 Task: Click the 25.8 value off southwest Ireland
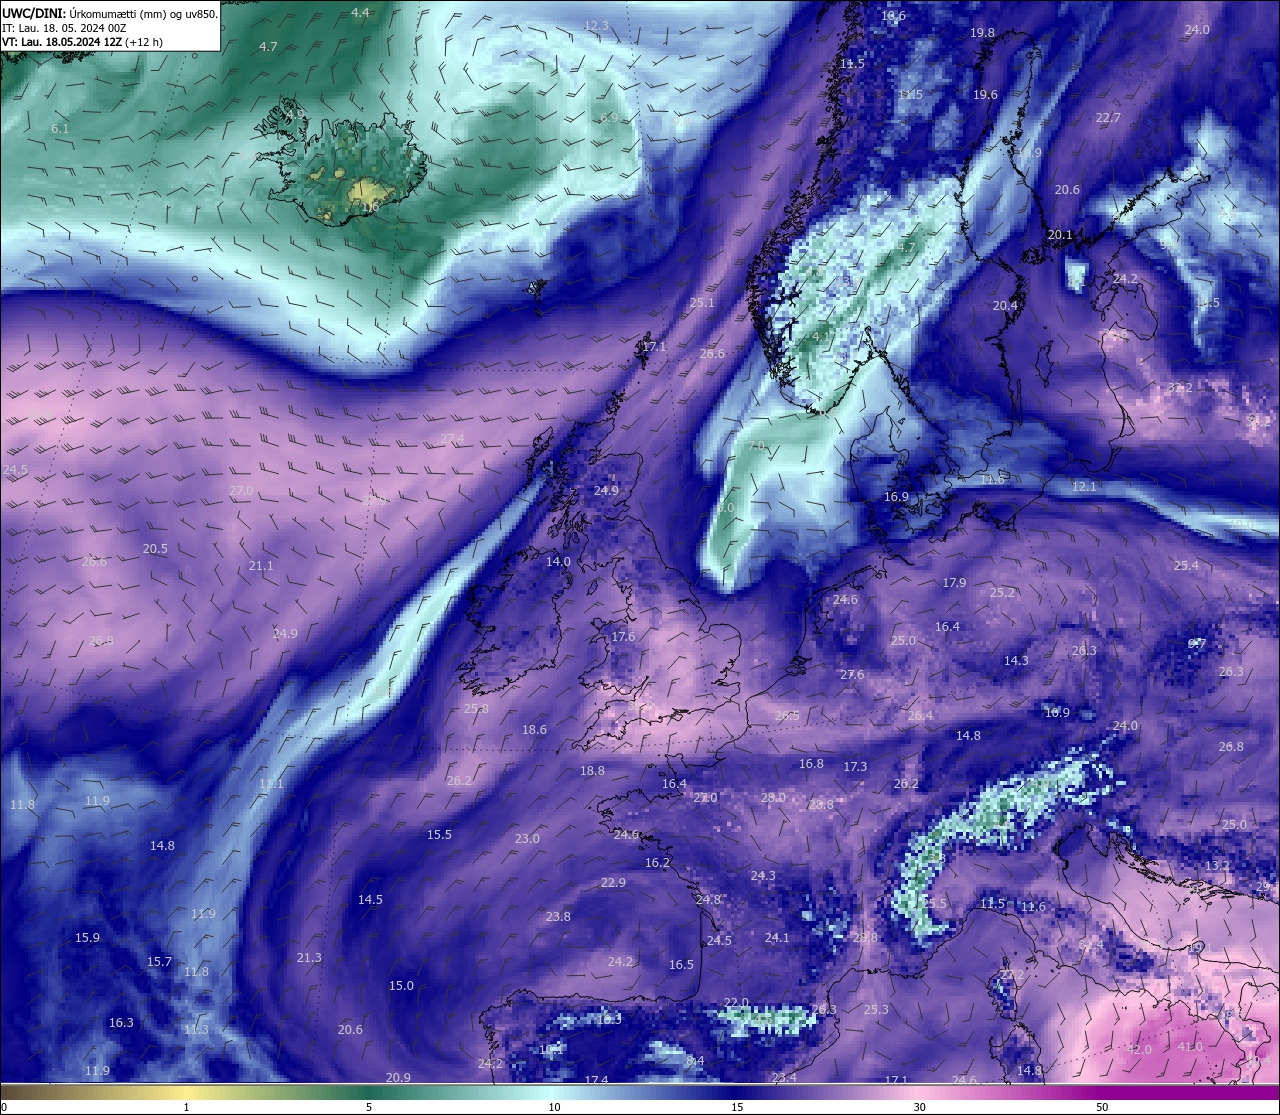tap(476, 709)
